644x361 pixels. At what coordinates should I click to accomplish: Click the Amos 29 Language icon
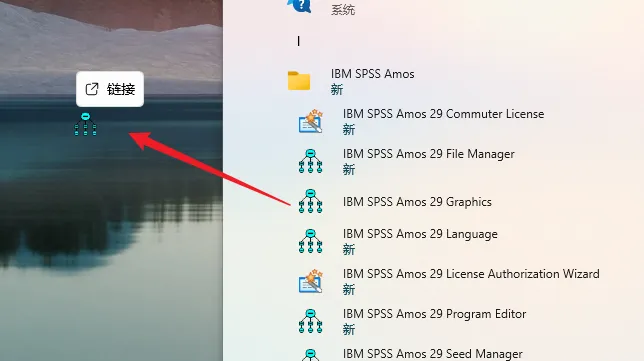310,241
